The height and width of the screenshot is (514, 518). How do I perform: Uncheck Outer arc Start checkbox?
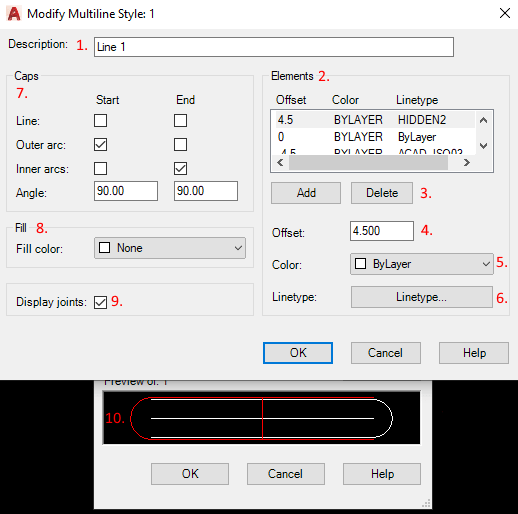pos(100,145)
